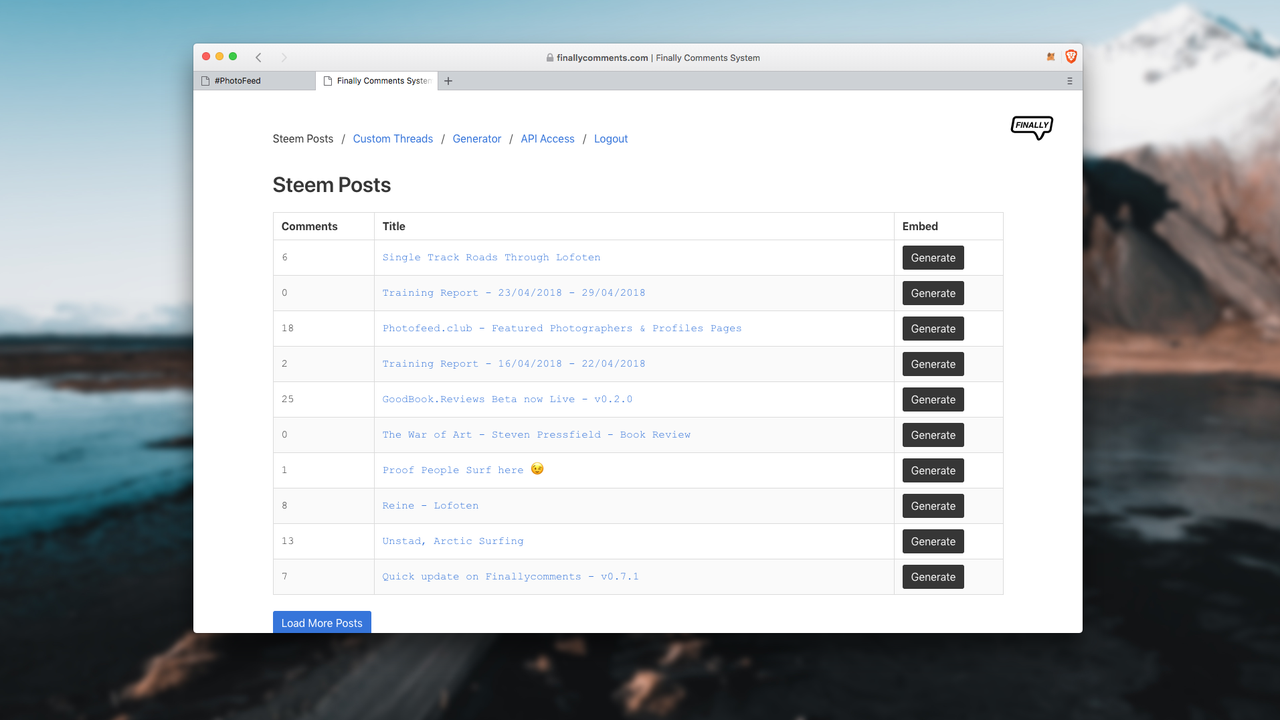The height and width of the screenshot is (720, 1280).
Task: Click the finallycomments.com address bar
Action: pyautogui.click(x=653, y=58)
